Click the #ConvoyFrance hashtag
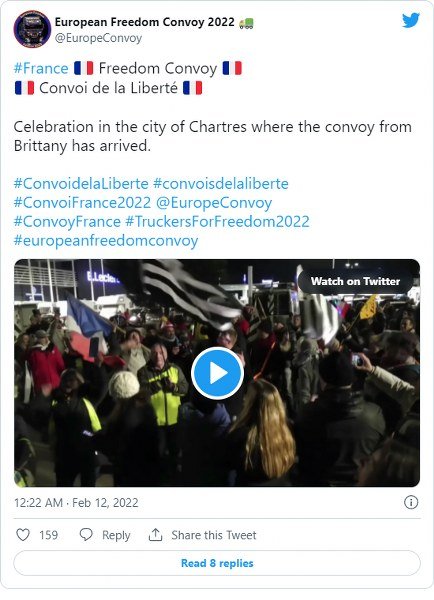The image size is (434, 600). [67, 222]
